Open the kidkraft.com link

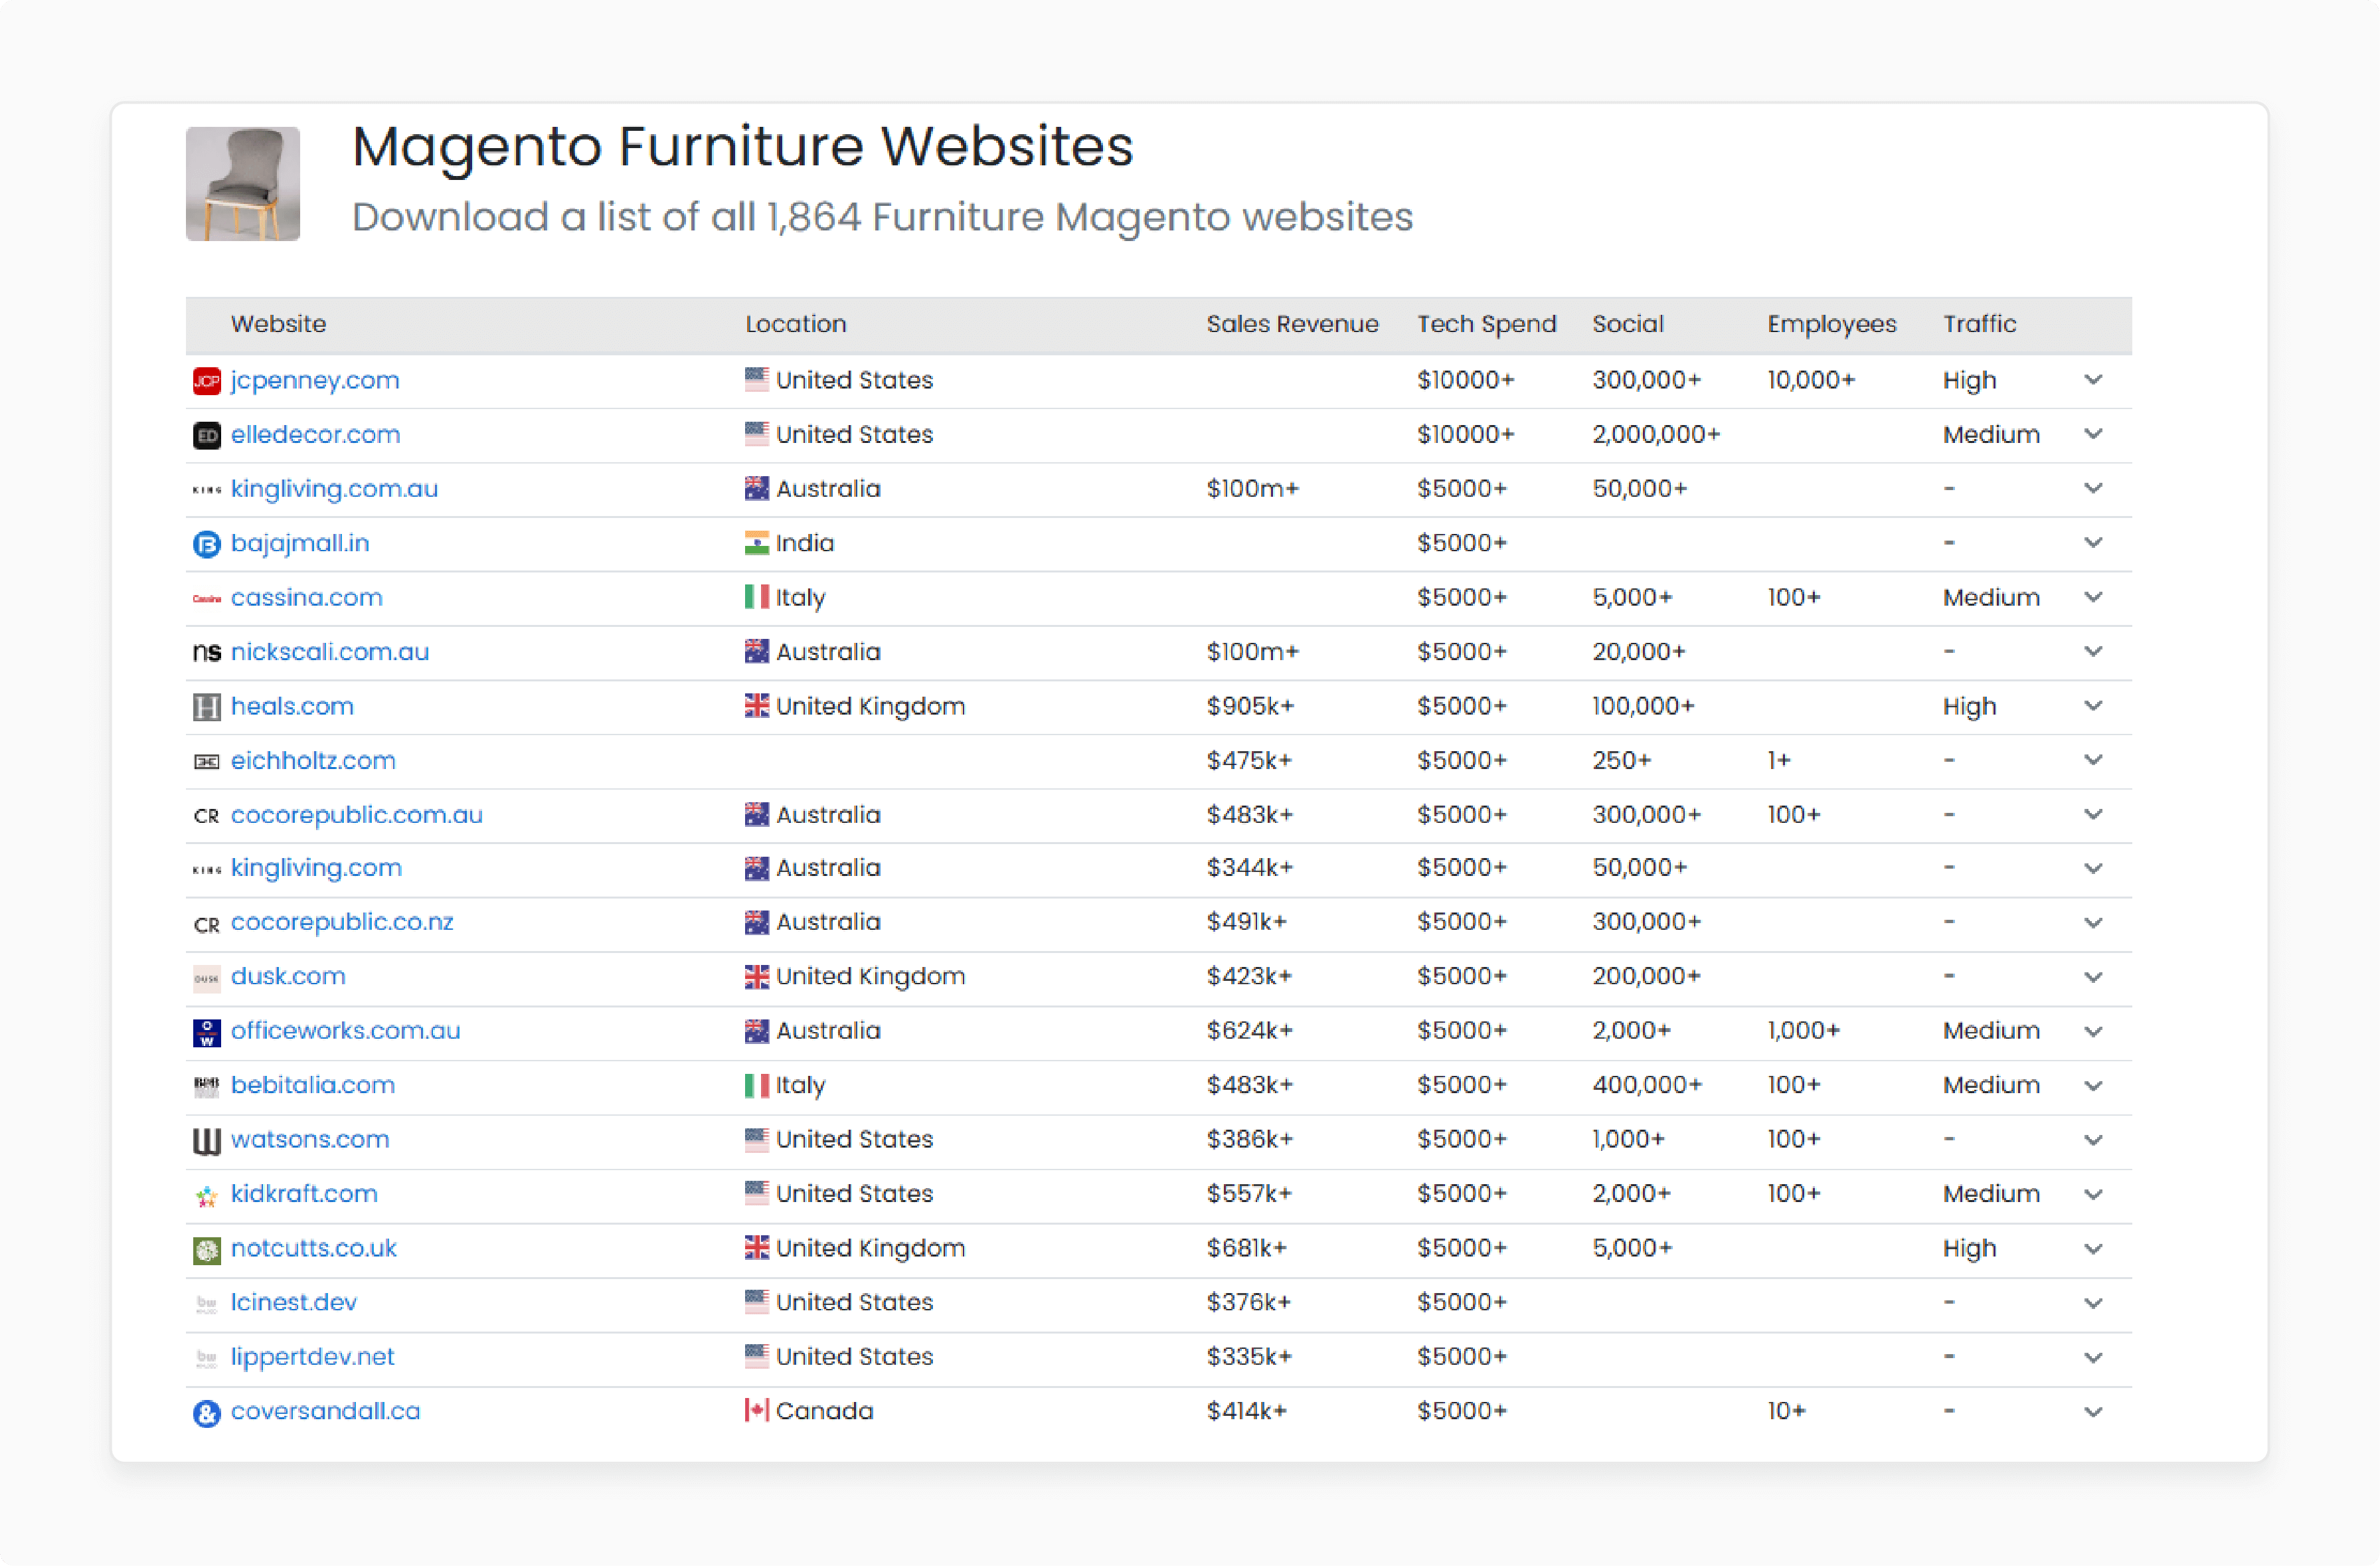pyautogui.click(x=304, y=1193)
